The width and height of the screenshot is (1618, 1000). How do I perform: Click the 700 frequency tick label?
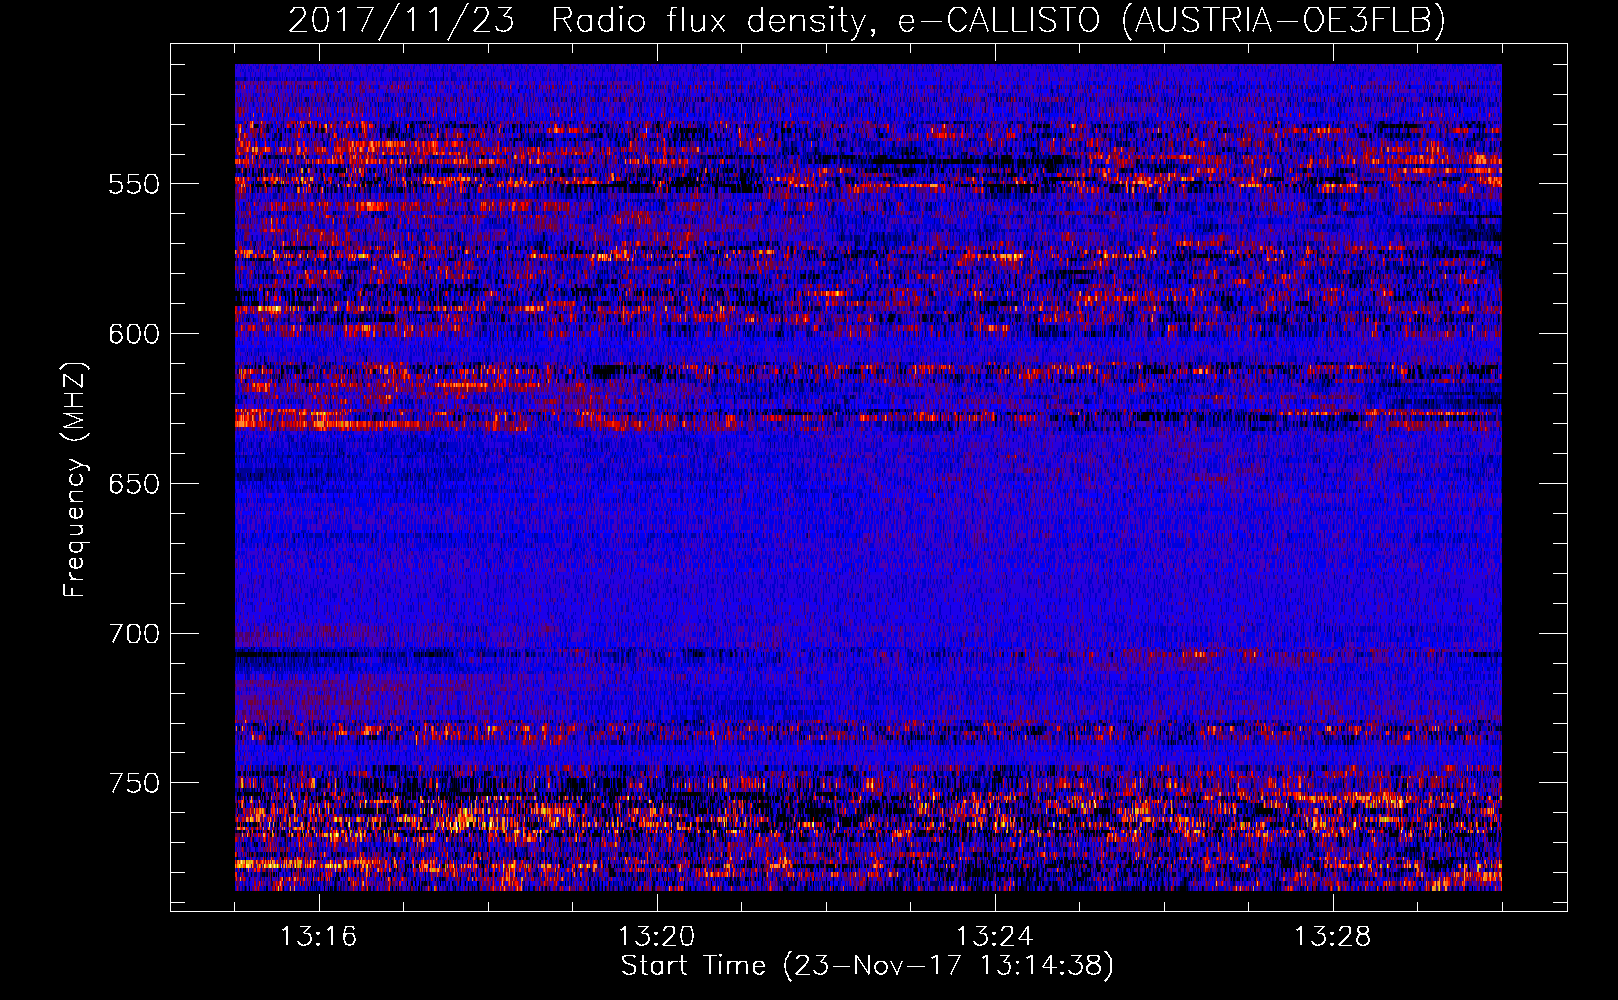tap(134, 634)
